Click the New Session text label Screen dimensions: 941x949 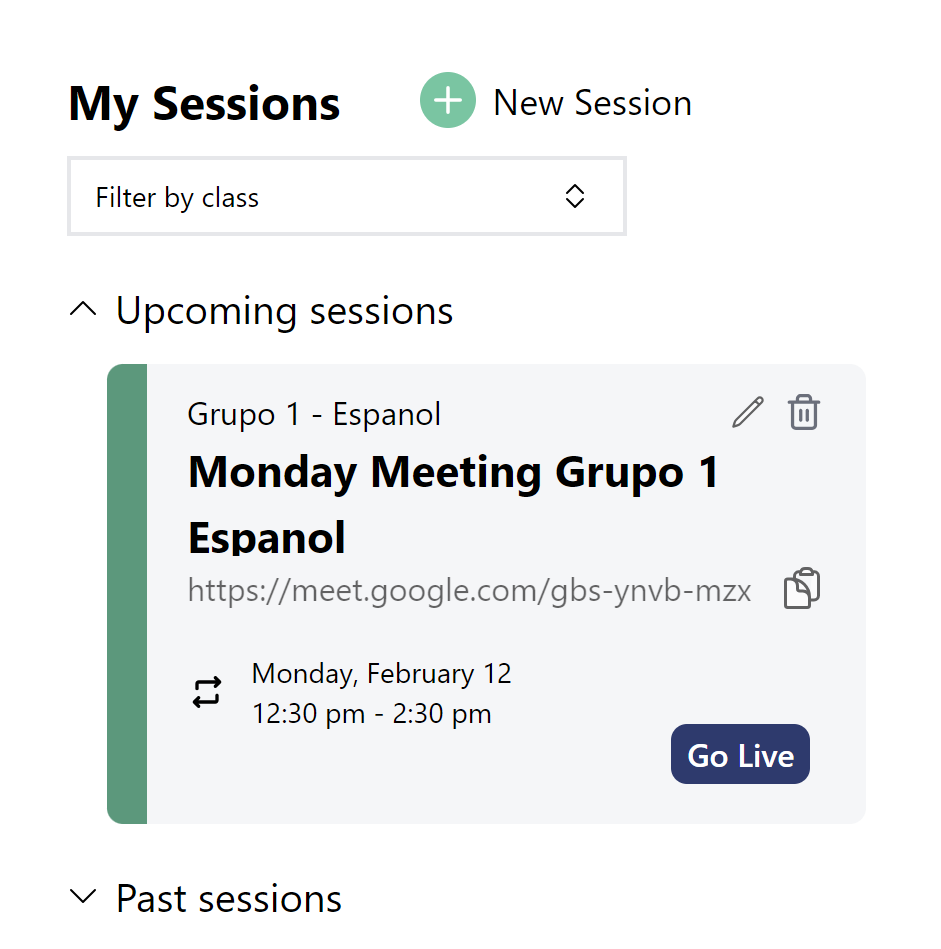point(592,103)
